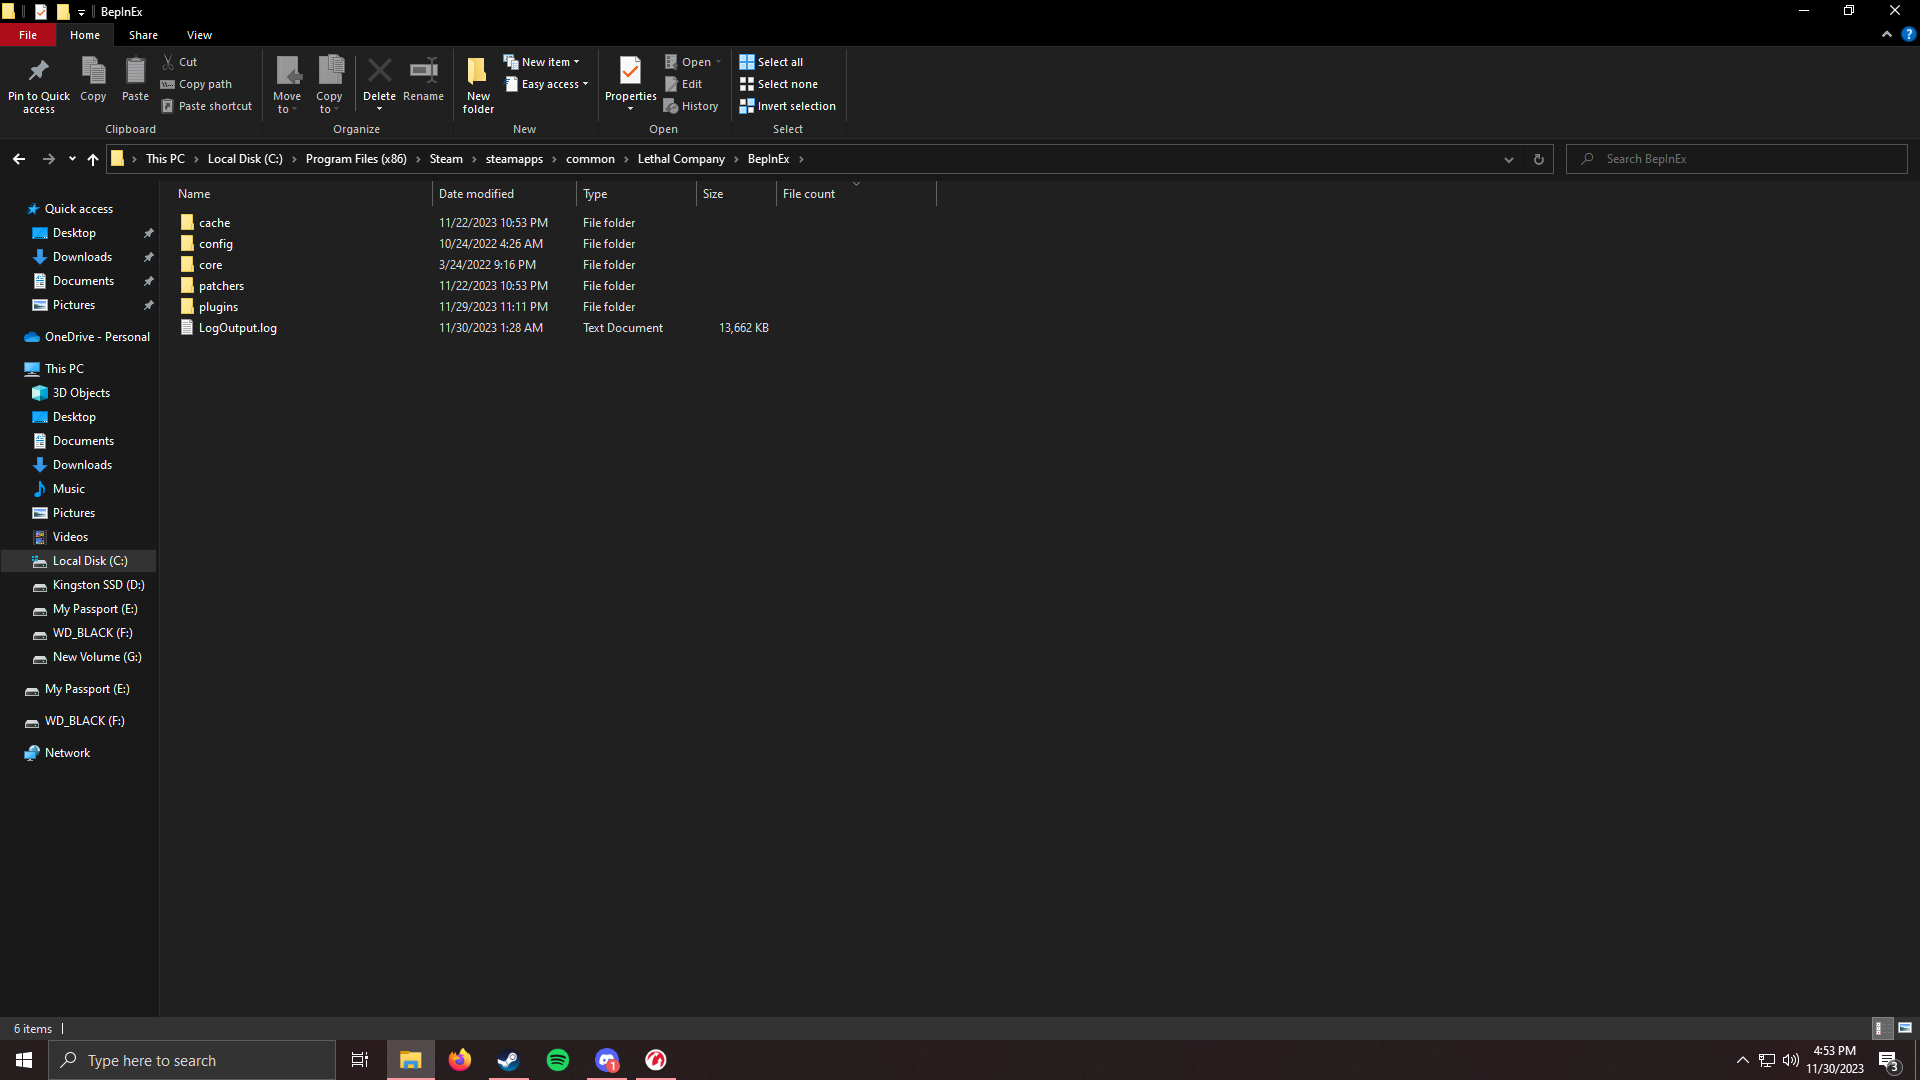The width and height of the screenshot is (1920, 1080).
Task: Open Properties for selected item
Action: tap(630, 83)
